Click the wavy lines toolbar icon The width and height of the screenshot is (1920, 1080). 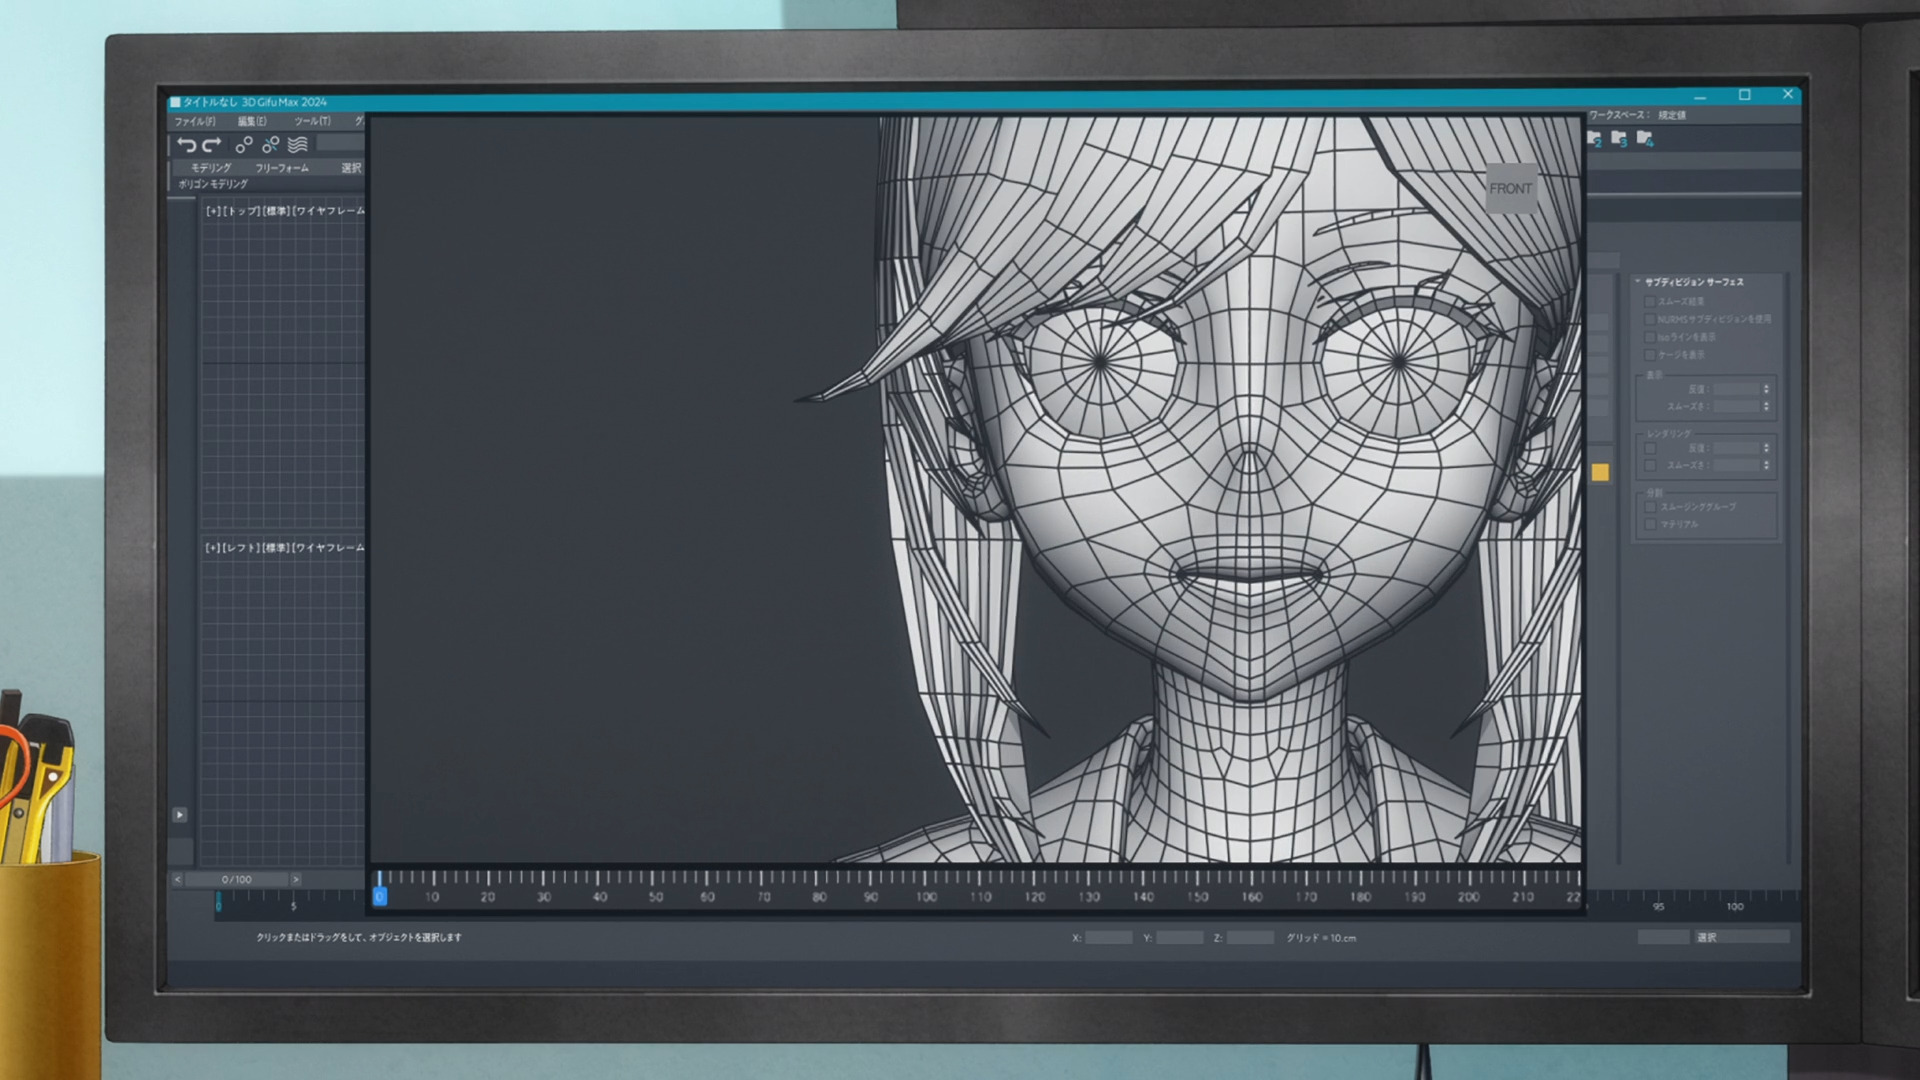[298, 145]
